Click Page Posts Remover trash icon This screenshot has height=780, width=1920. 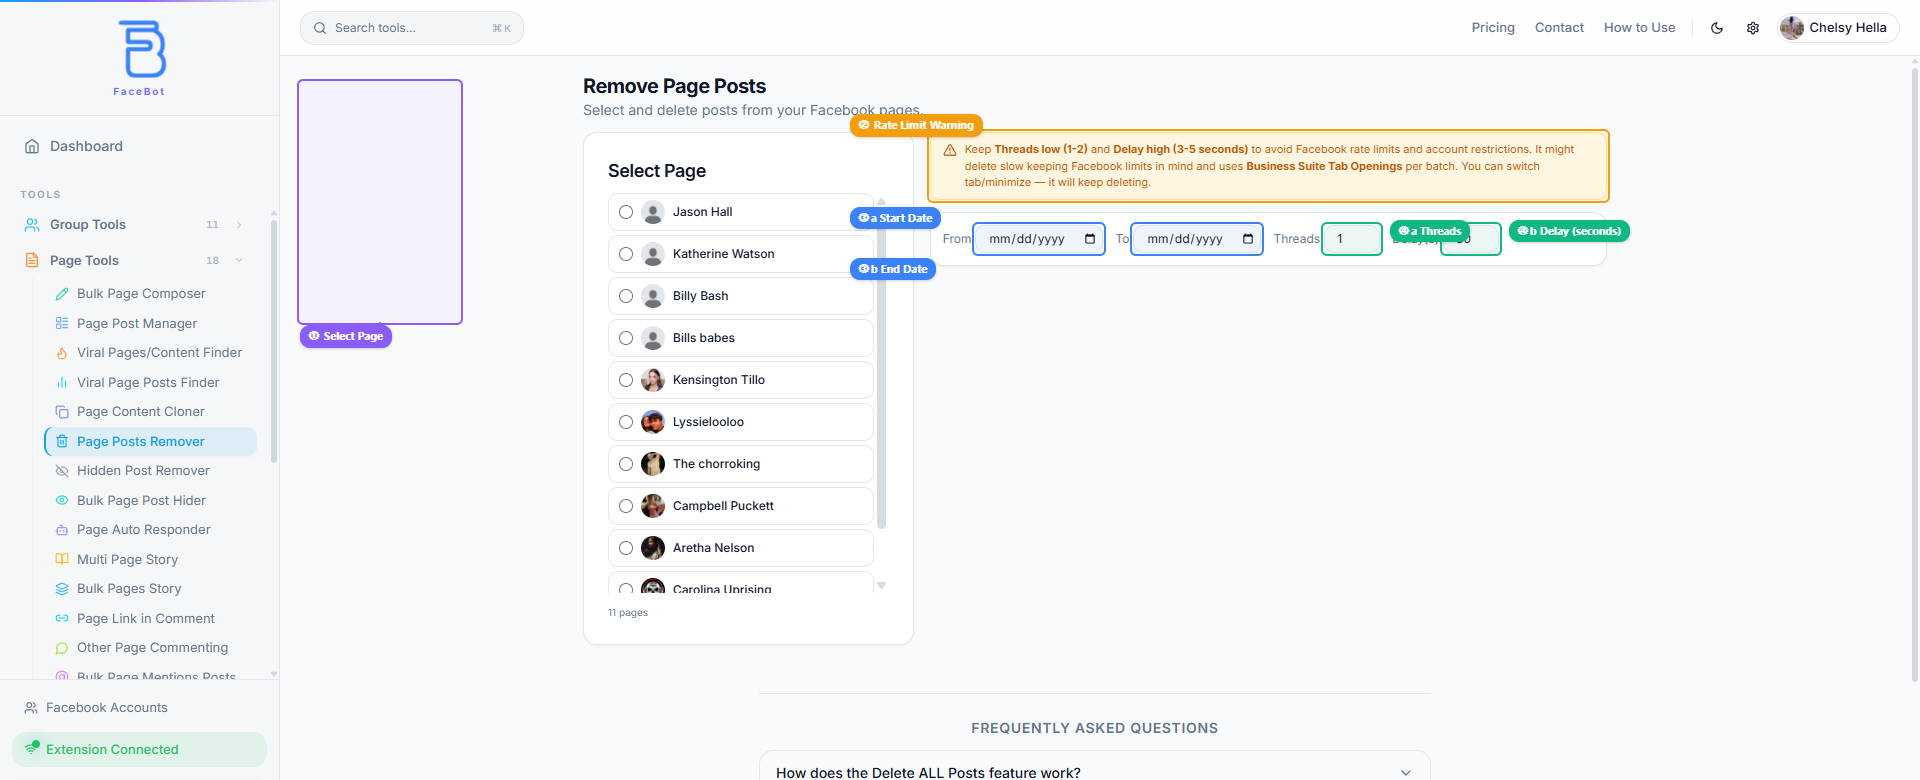tap(62, 442)
